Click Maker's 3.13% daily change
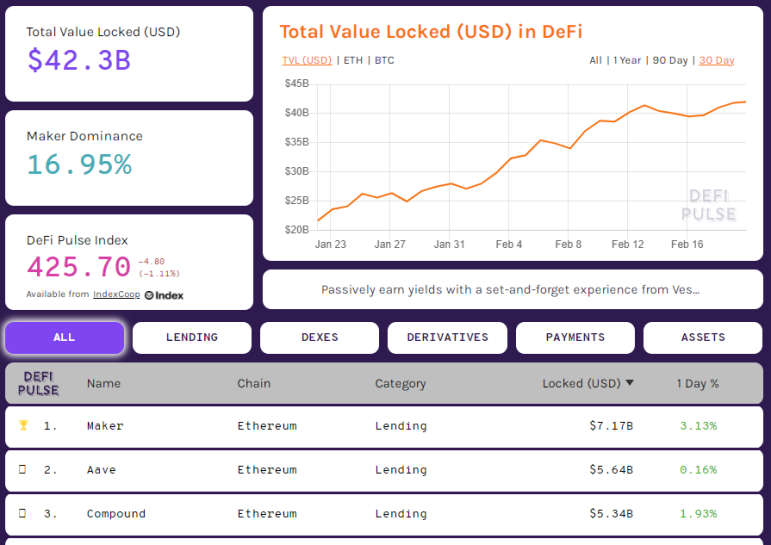This screenshot has height=545, width=771. click(x=698, y=426)
